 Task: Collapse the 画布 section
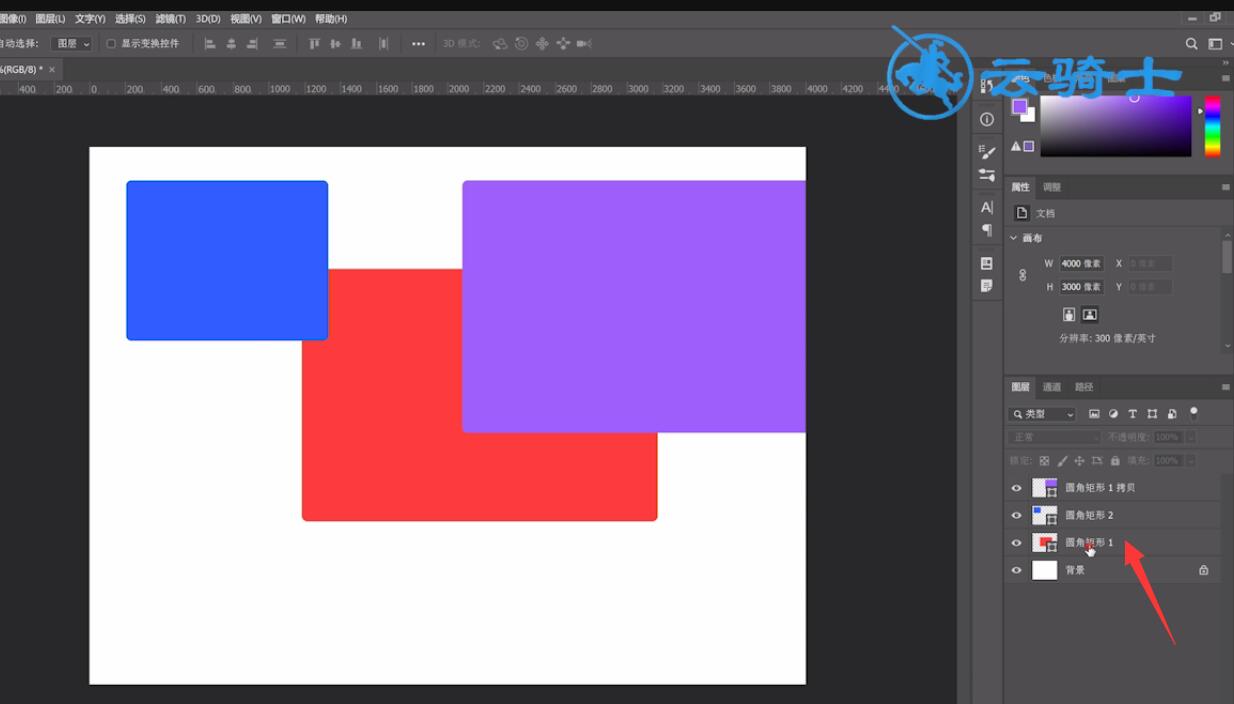point(1014,238)
